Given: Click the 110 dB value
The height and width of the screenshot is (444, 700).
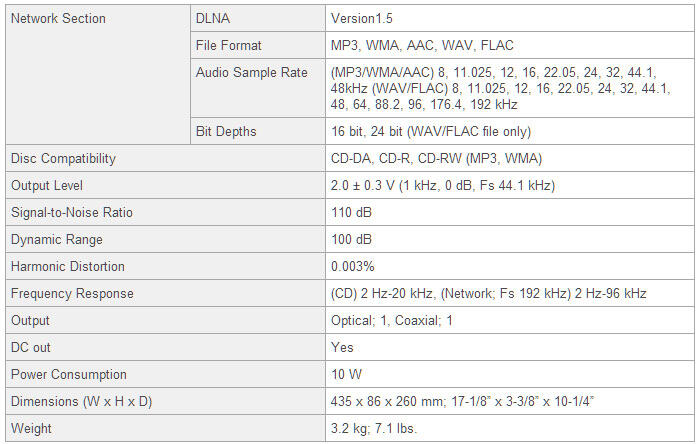Looking at the screenshot, I should click(351, 212).
